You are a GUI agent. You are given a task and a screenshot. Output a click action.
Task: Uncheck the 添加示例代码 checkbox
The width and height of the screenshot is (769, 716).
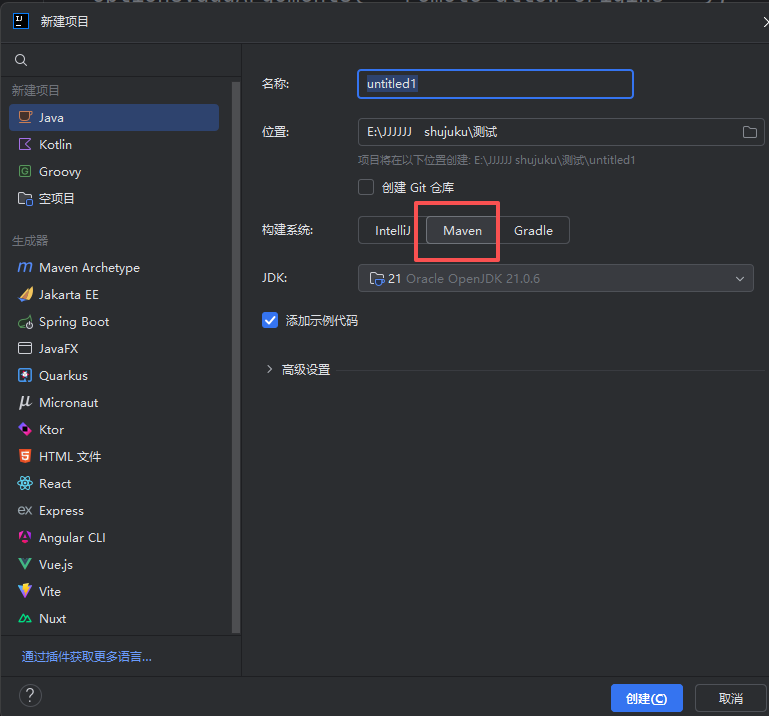point(270,320)
